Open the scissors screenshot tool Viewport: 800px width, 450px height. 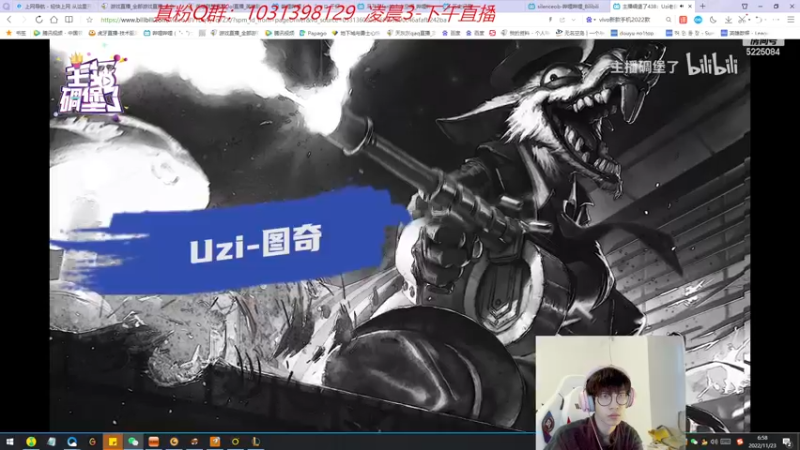tap(743, 20)
